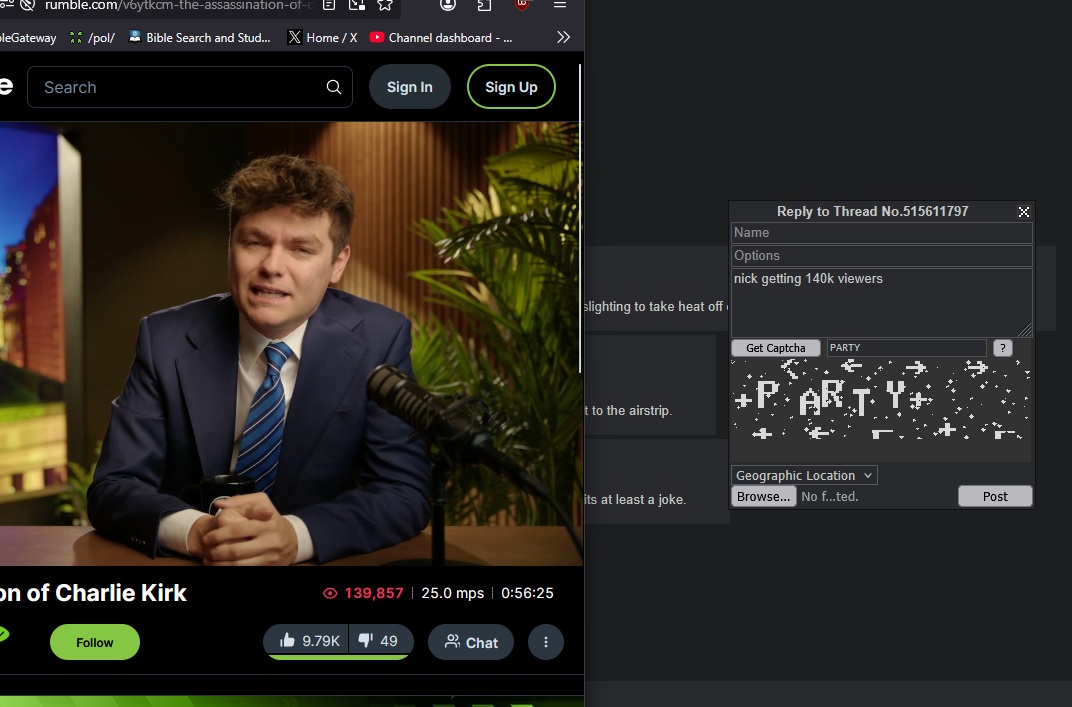Open the red uBlock shield extension
The image size is (1072, 707).
(x=522, y=5)
